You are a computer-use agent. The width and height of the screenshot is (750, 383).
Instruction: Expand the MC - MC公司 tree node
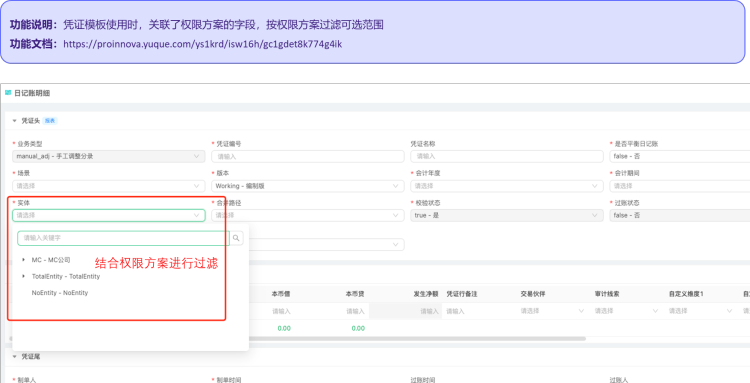(x=23, y=260)
